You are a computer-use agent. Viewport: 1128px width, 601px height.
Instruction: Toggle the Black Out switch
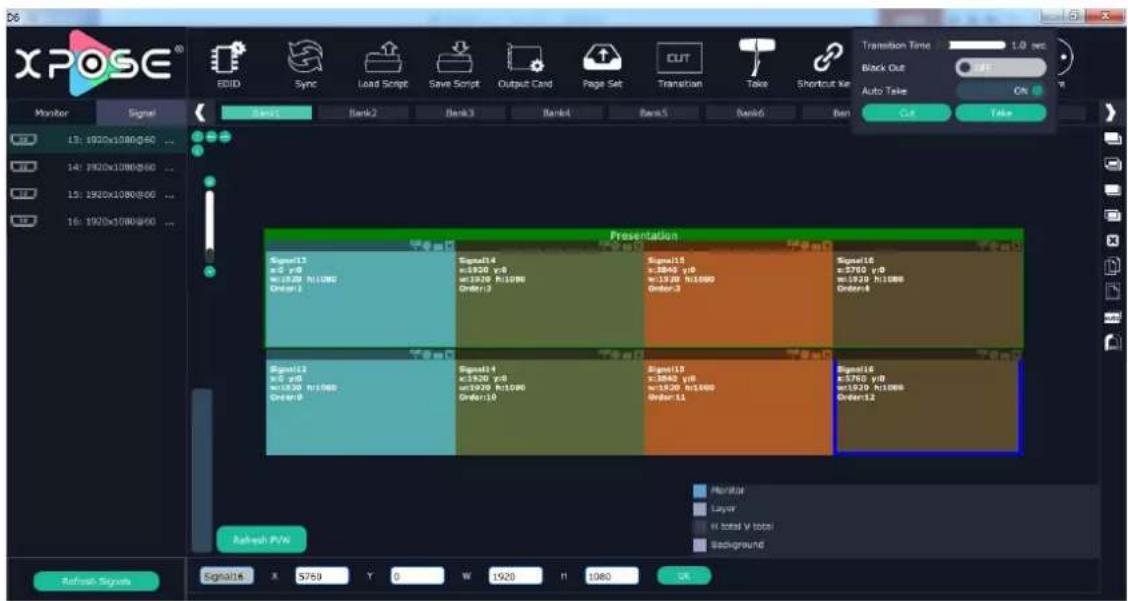[x=1001, y=68]
